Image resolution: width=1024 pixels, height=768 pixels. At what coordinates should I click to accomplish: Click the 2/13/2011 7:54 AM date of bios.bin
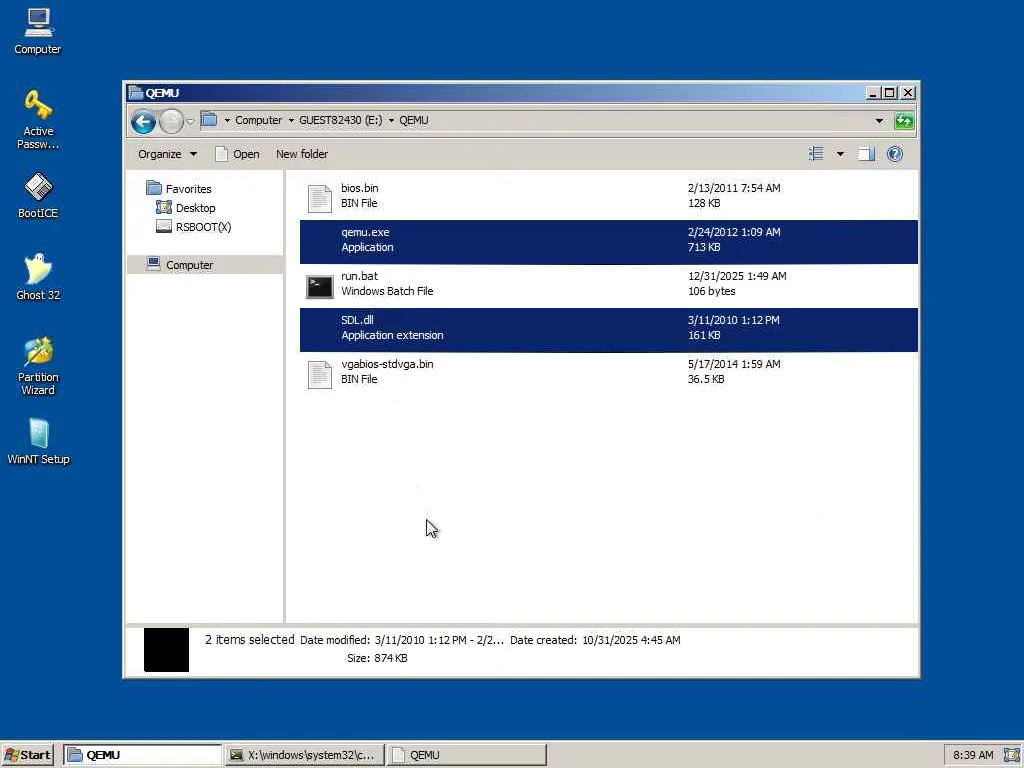(x=734, y=188)
